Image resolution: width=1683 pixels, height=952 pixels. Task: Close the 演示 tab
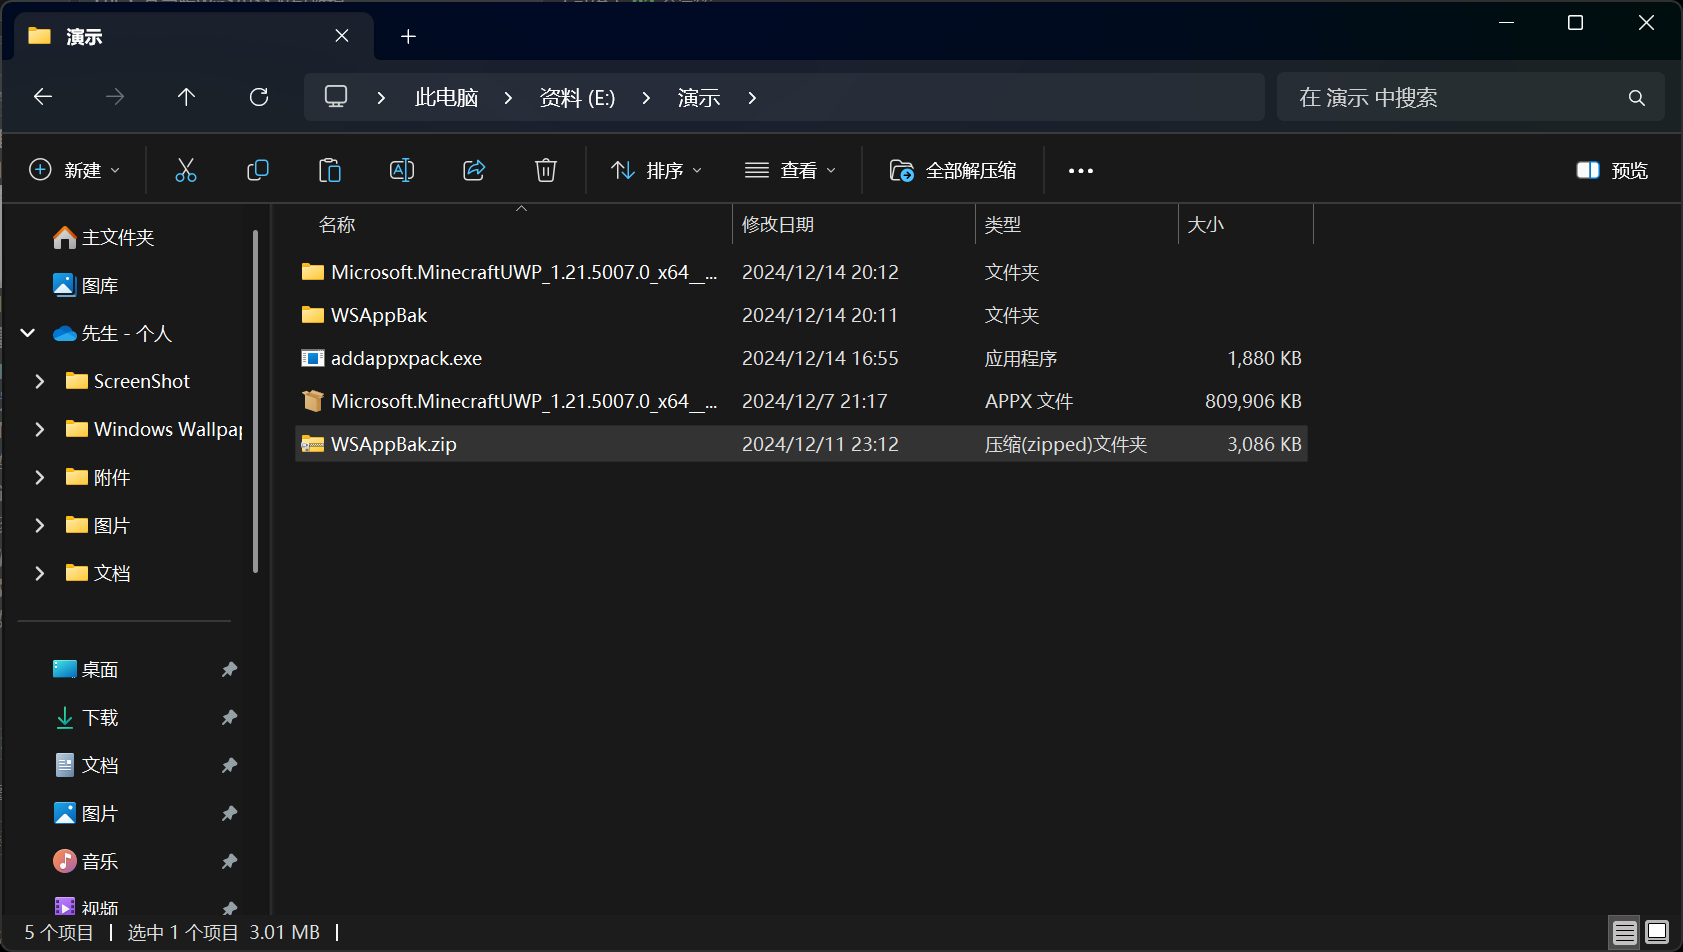tap(342, 36)
